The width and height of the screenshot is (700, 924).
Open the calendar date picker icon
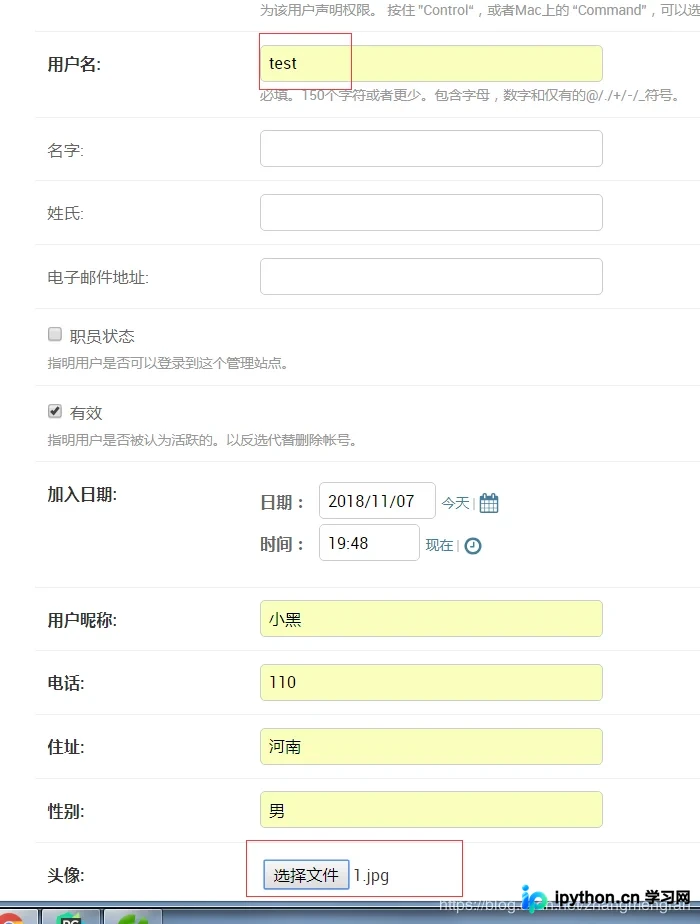pyautogui.click(x=488, y=503)
